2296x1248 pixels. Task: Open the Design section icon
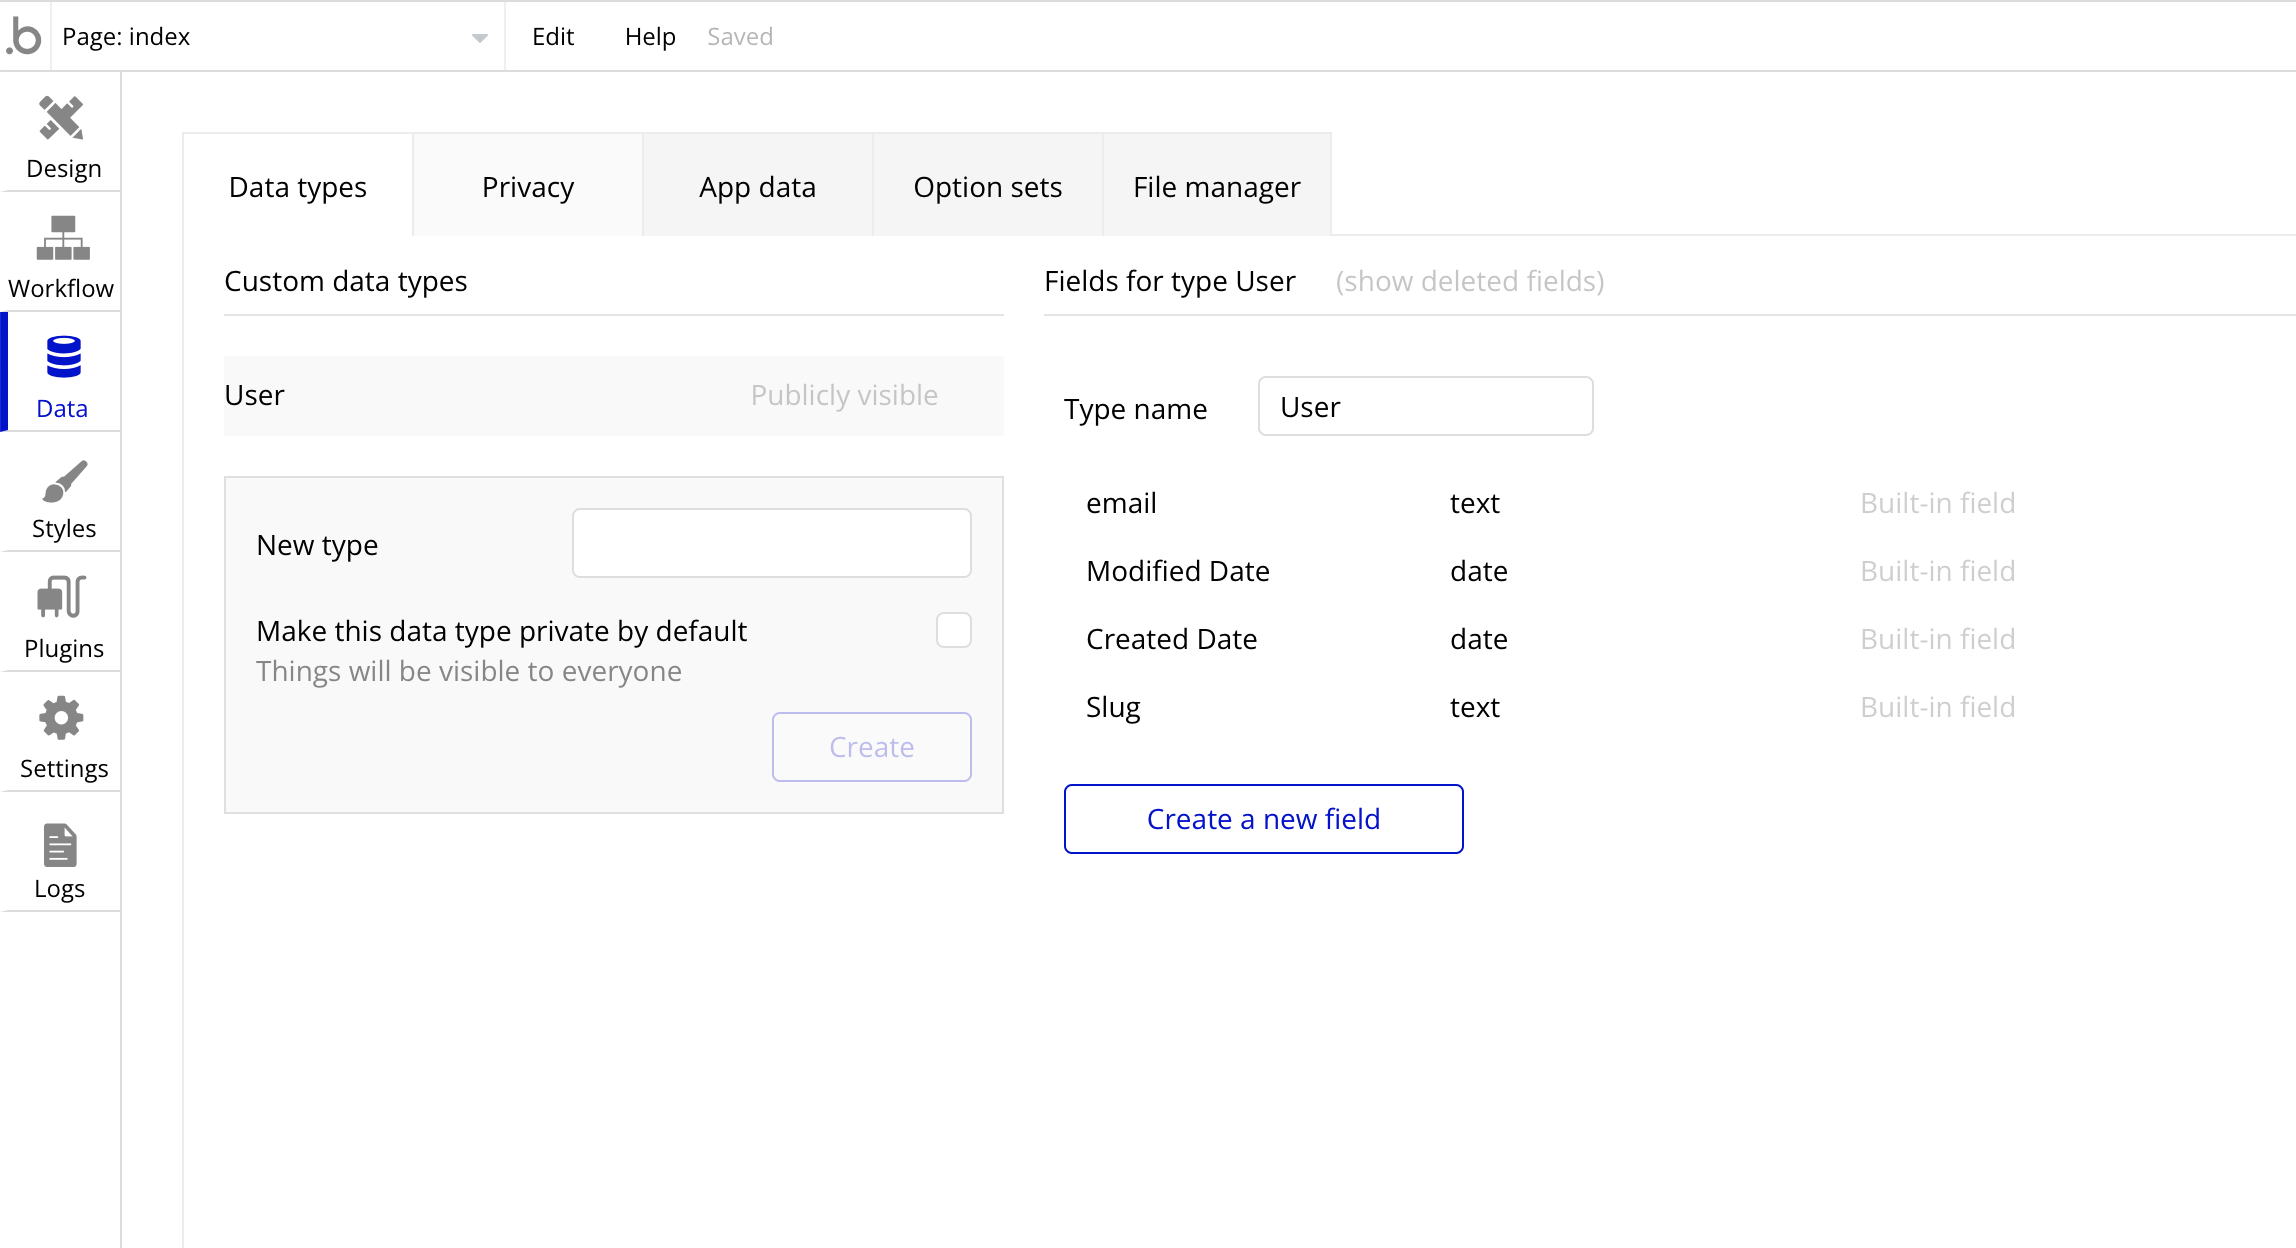tap(62, 120)
